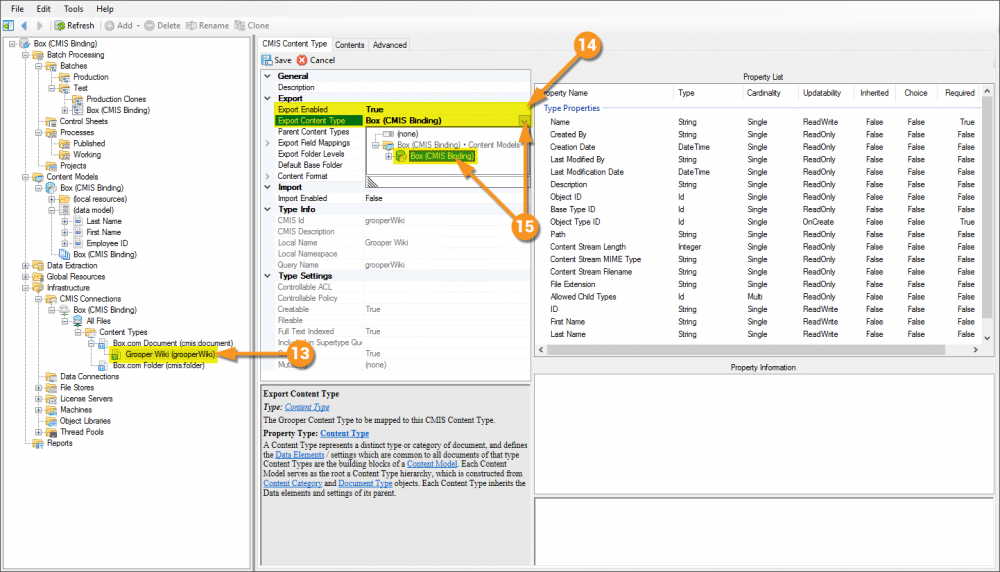Select (none) option in dropdown tree
This screenshot has height=572, width=1000.
click(x=407, y=133)
